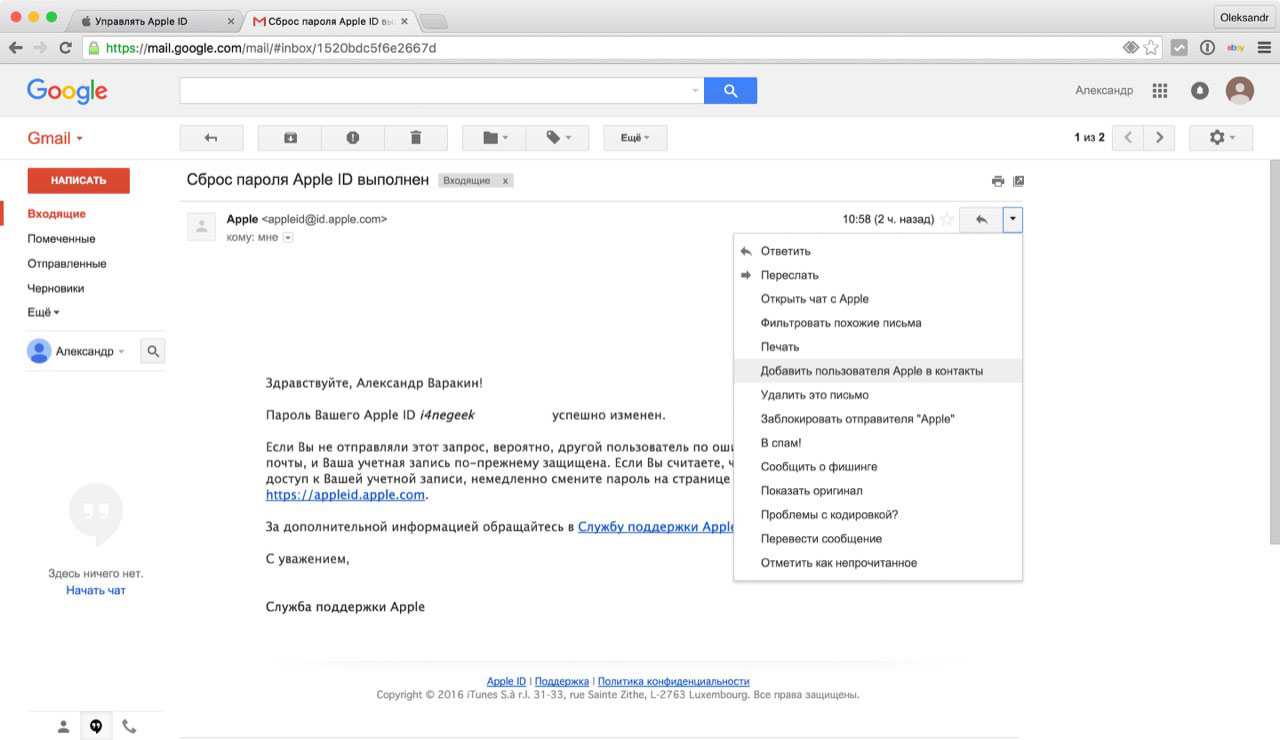Open the Move to folder dropdown
The height and width of the screenshot is (740, 1280).
(x=495, y=138)
